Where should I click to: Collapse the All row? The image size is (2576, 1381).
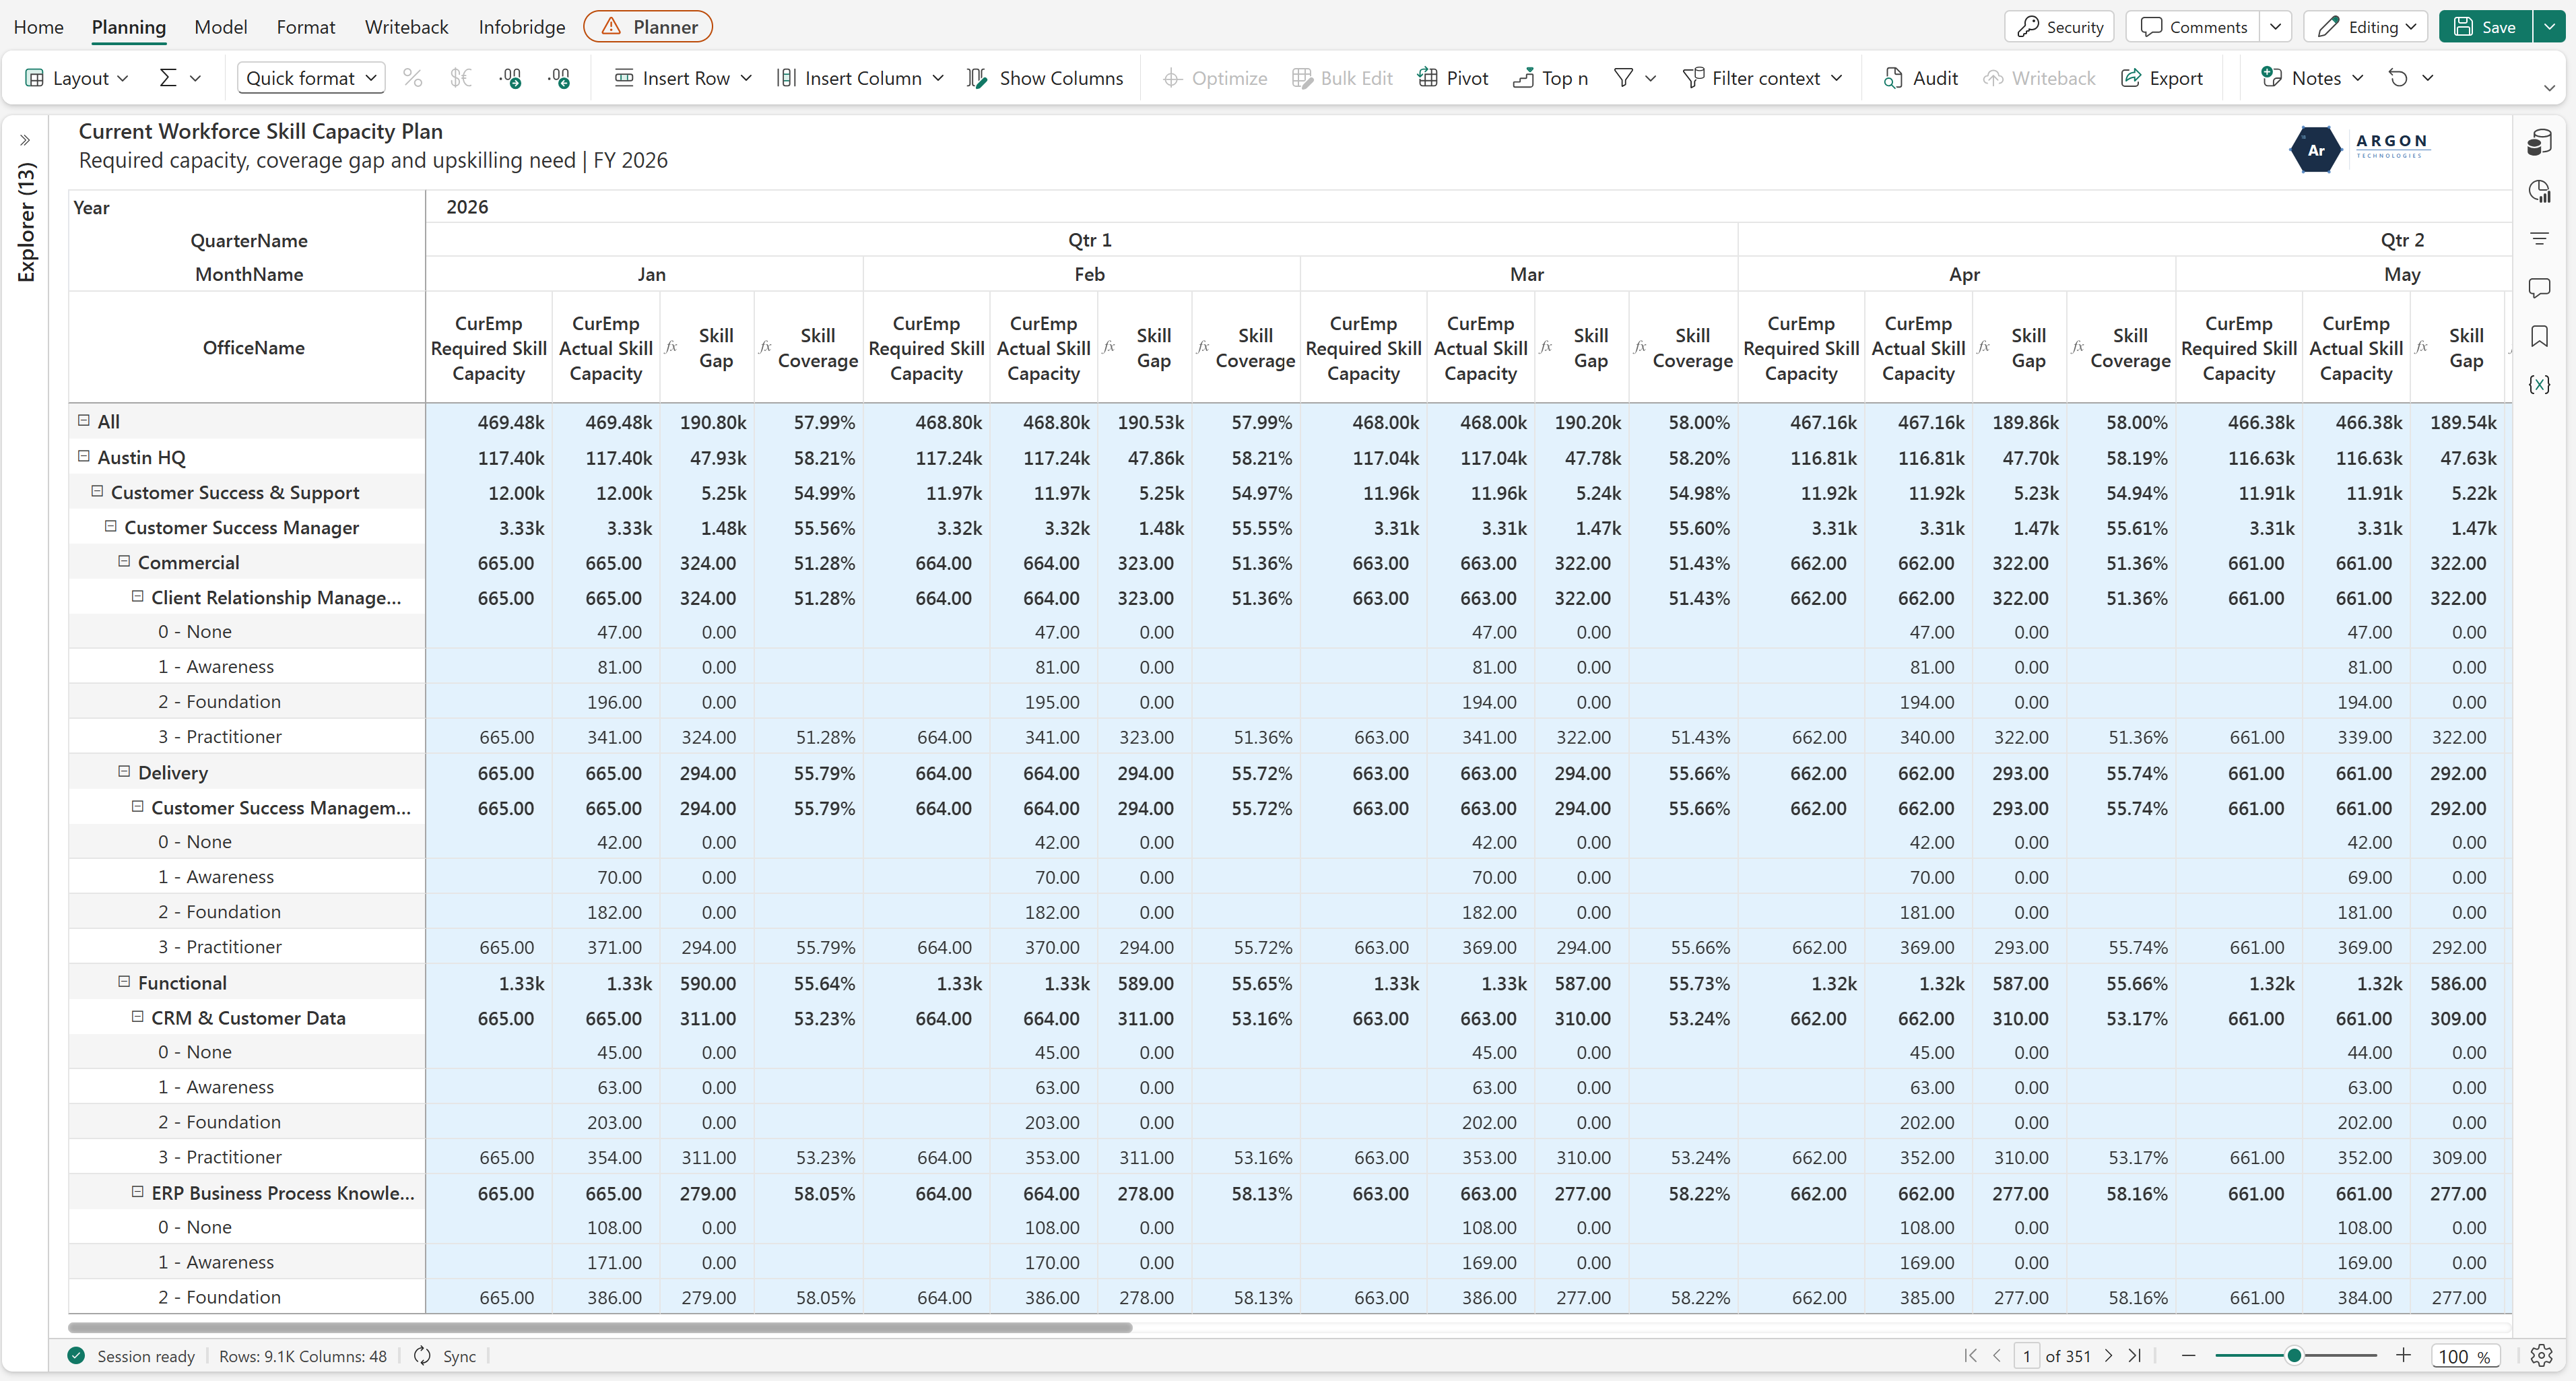click(84, 421)
